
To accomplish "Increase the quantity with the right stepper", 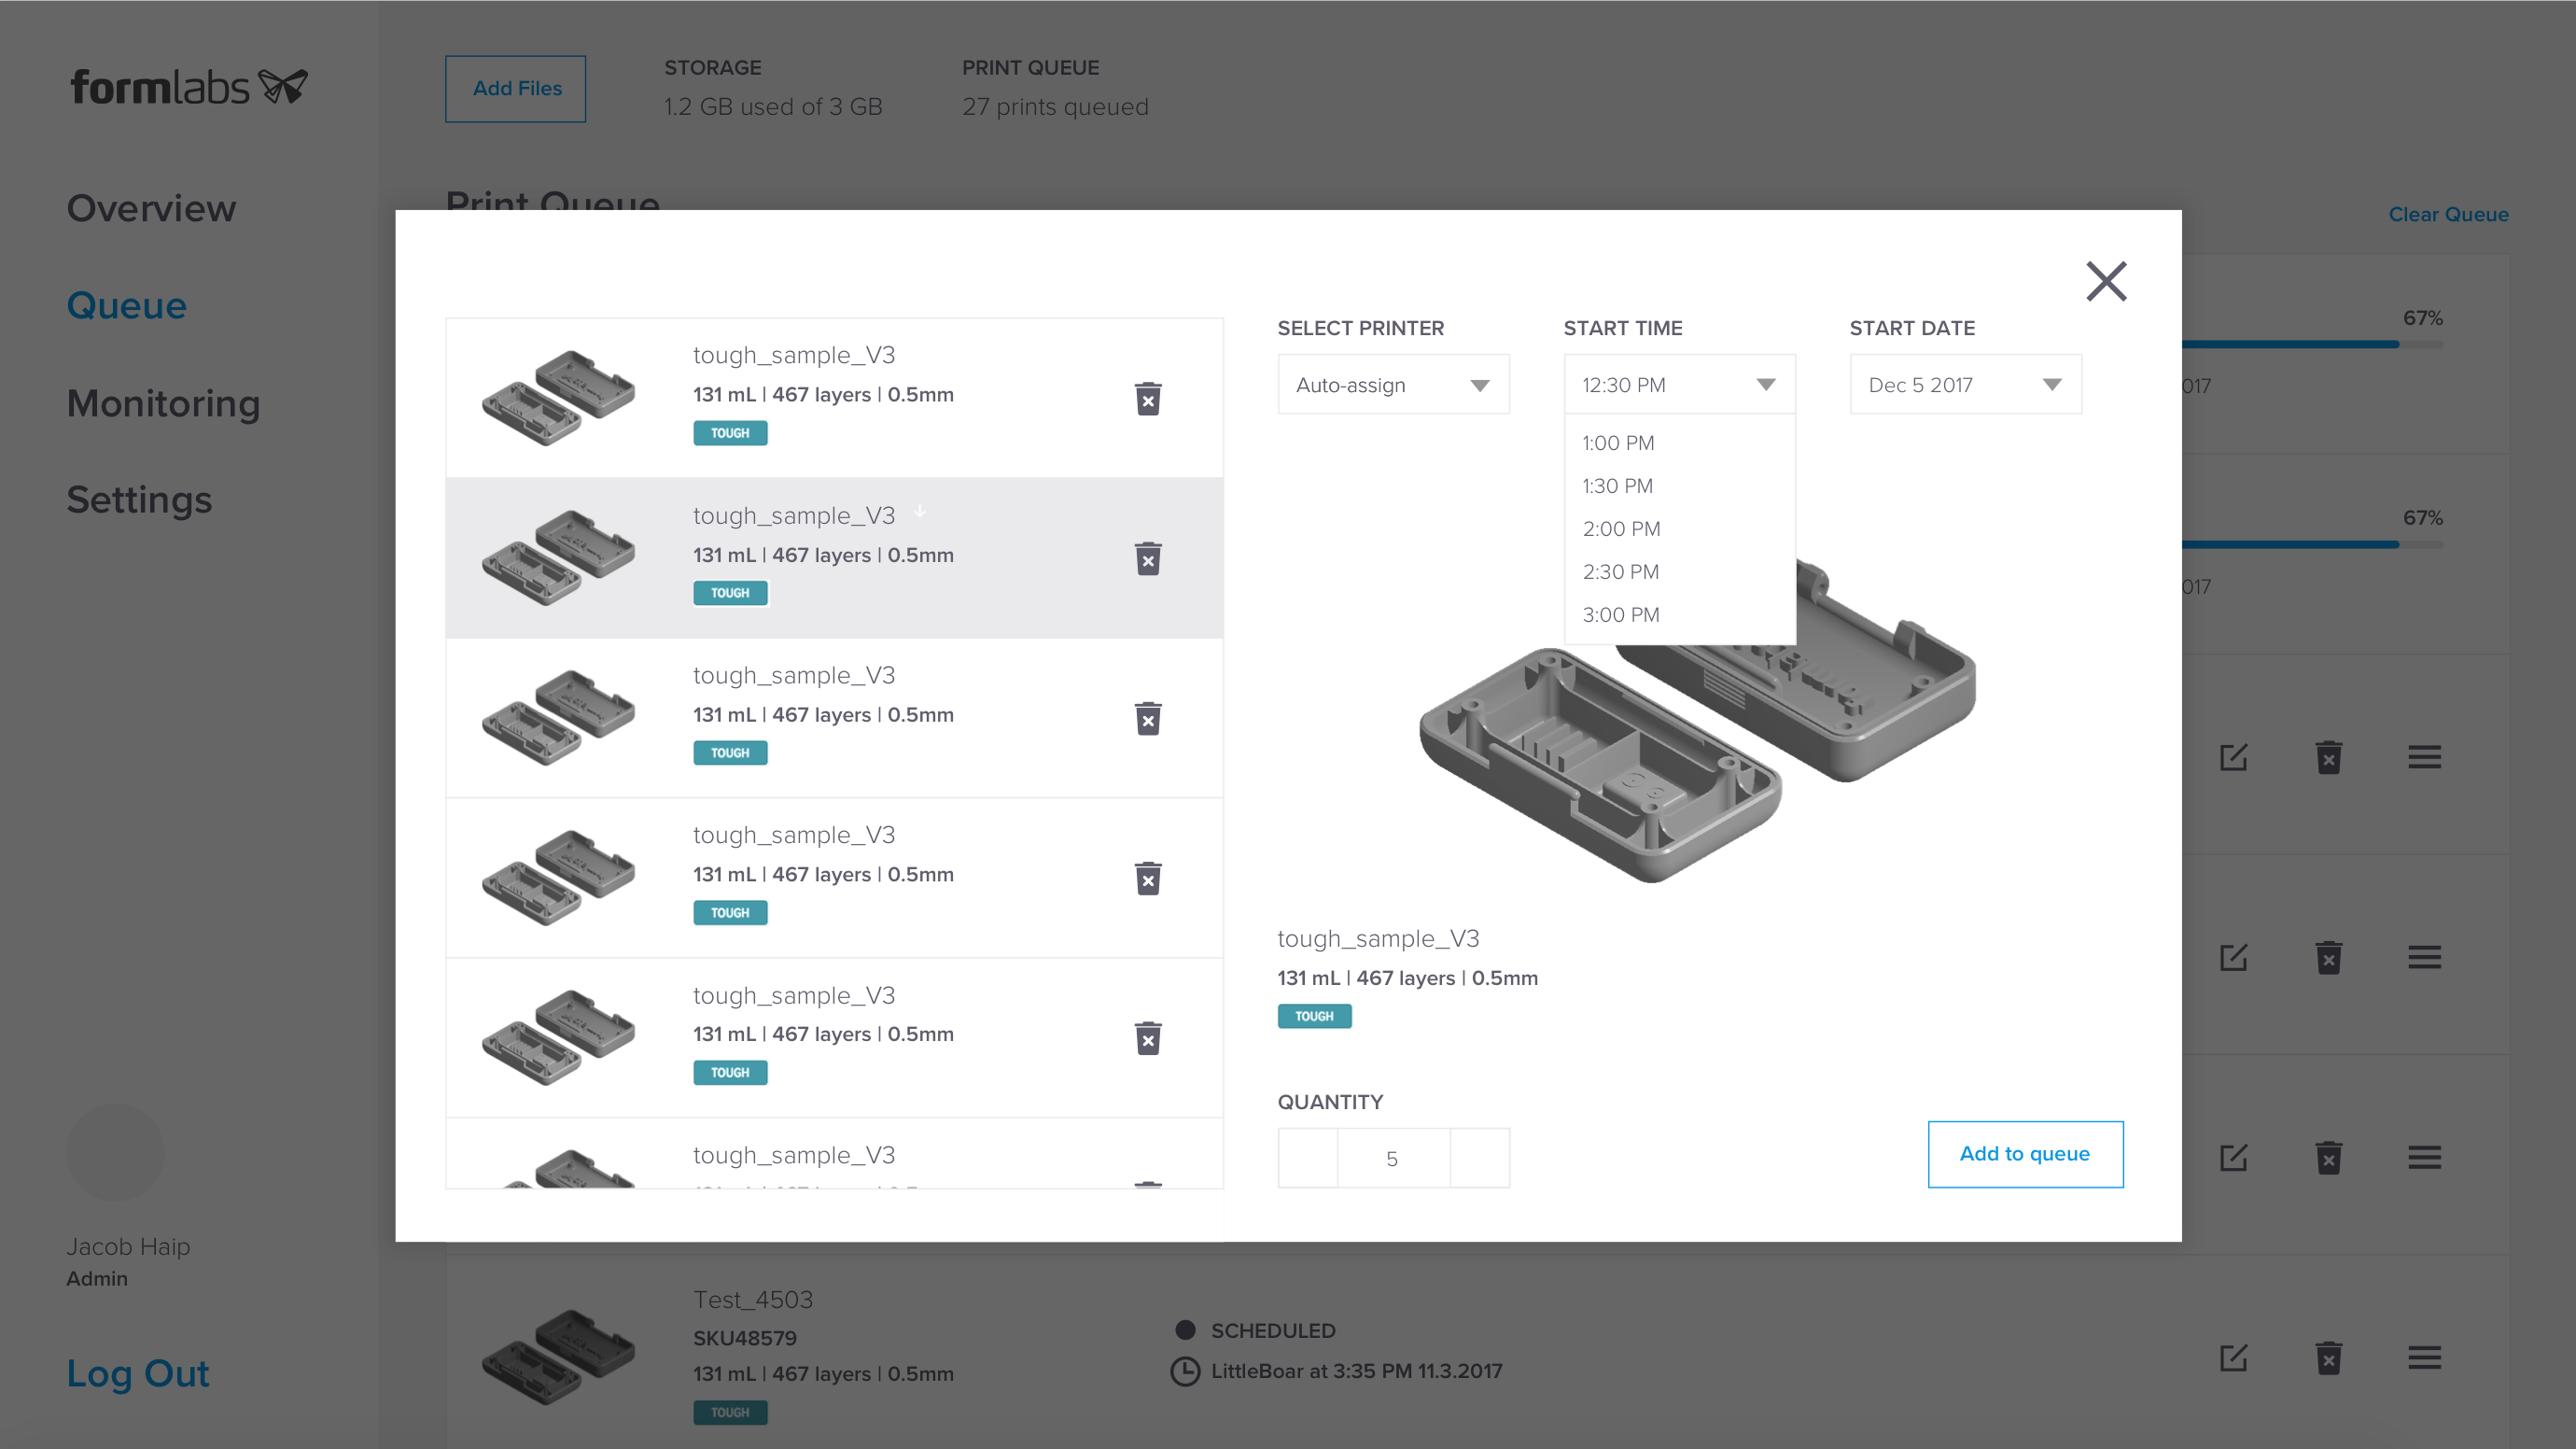I will pyautogui.click(x=1480, y=1158).
